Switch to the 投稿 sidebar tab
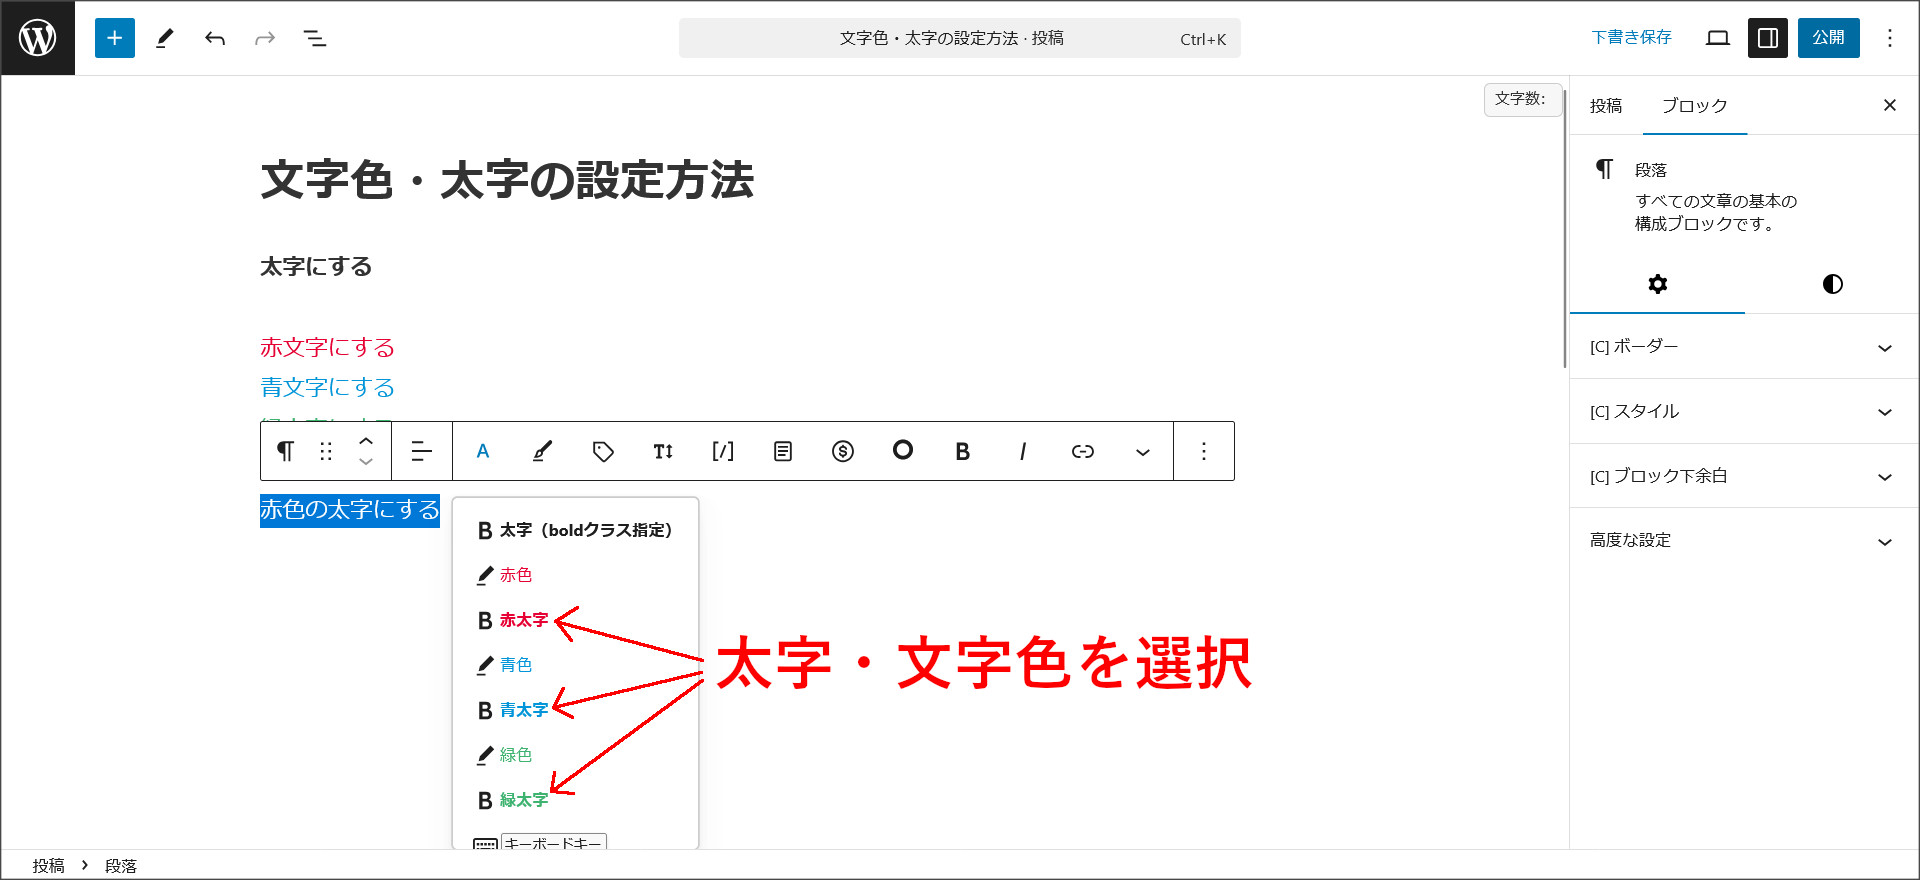This screenshot has width=1920, height=880. pos(1606,106)
